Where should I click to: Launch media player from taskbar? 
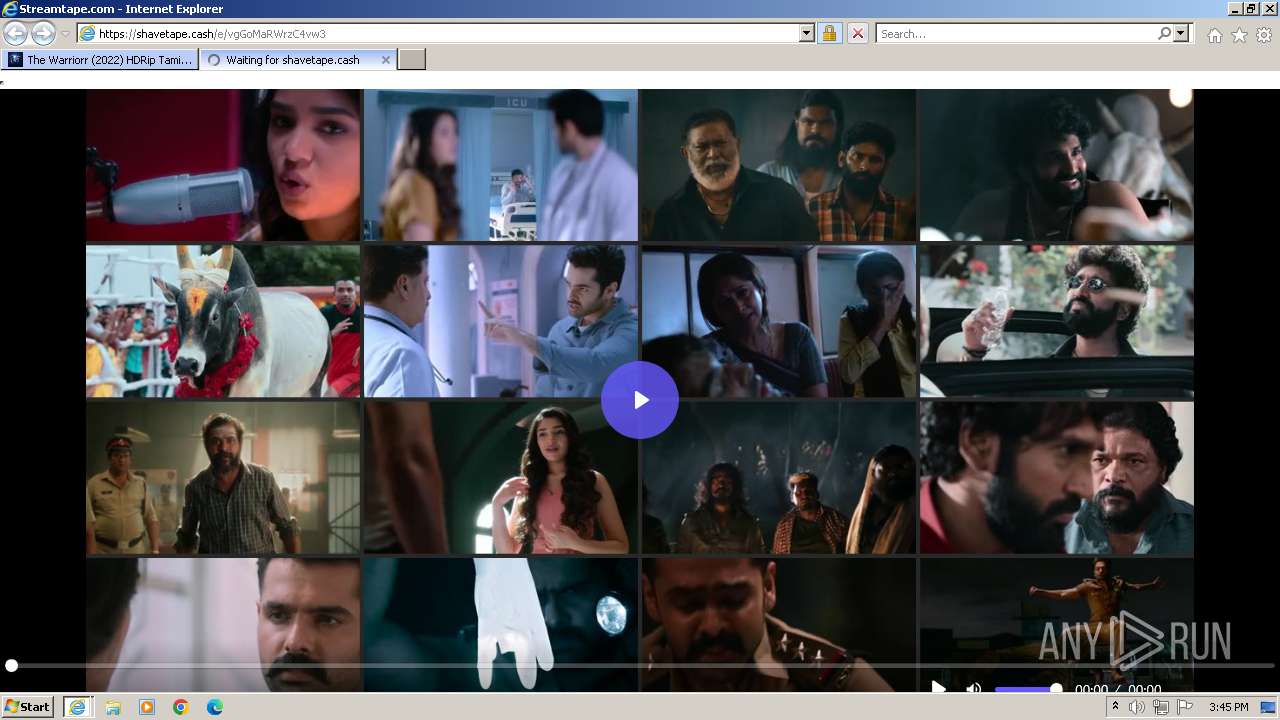[x=147, y=707]
